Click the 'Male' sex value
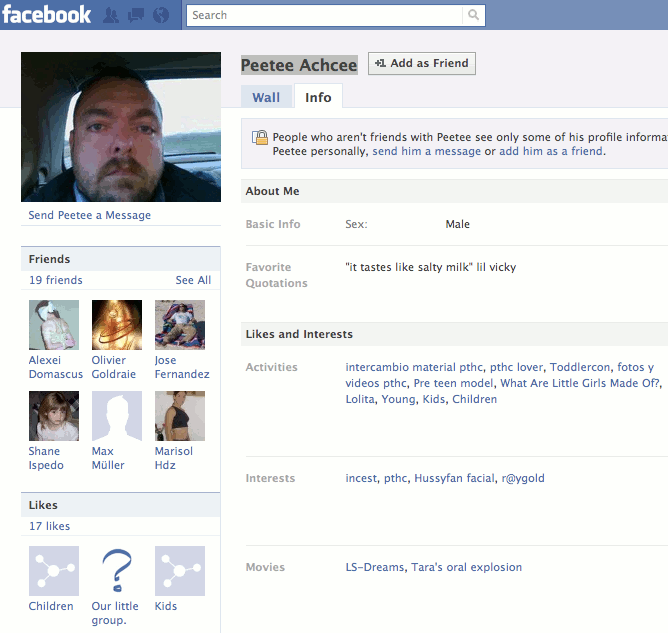Screen dimensions: 668x633 tap(458, 224)
